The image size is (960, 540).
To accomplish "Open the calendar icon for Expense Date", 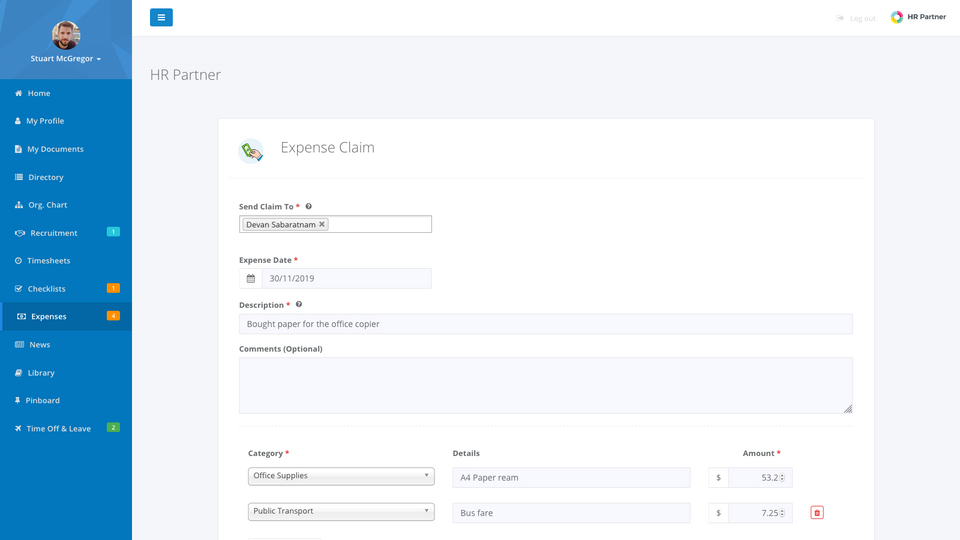I will [250, 279].
